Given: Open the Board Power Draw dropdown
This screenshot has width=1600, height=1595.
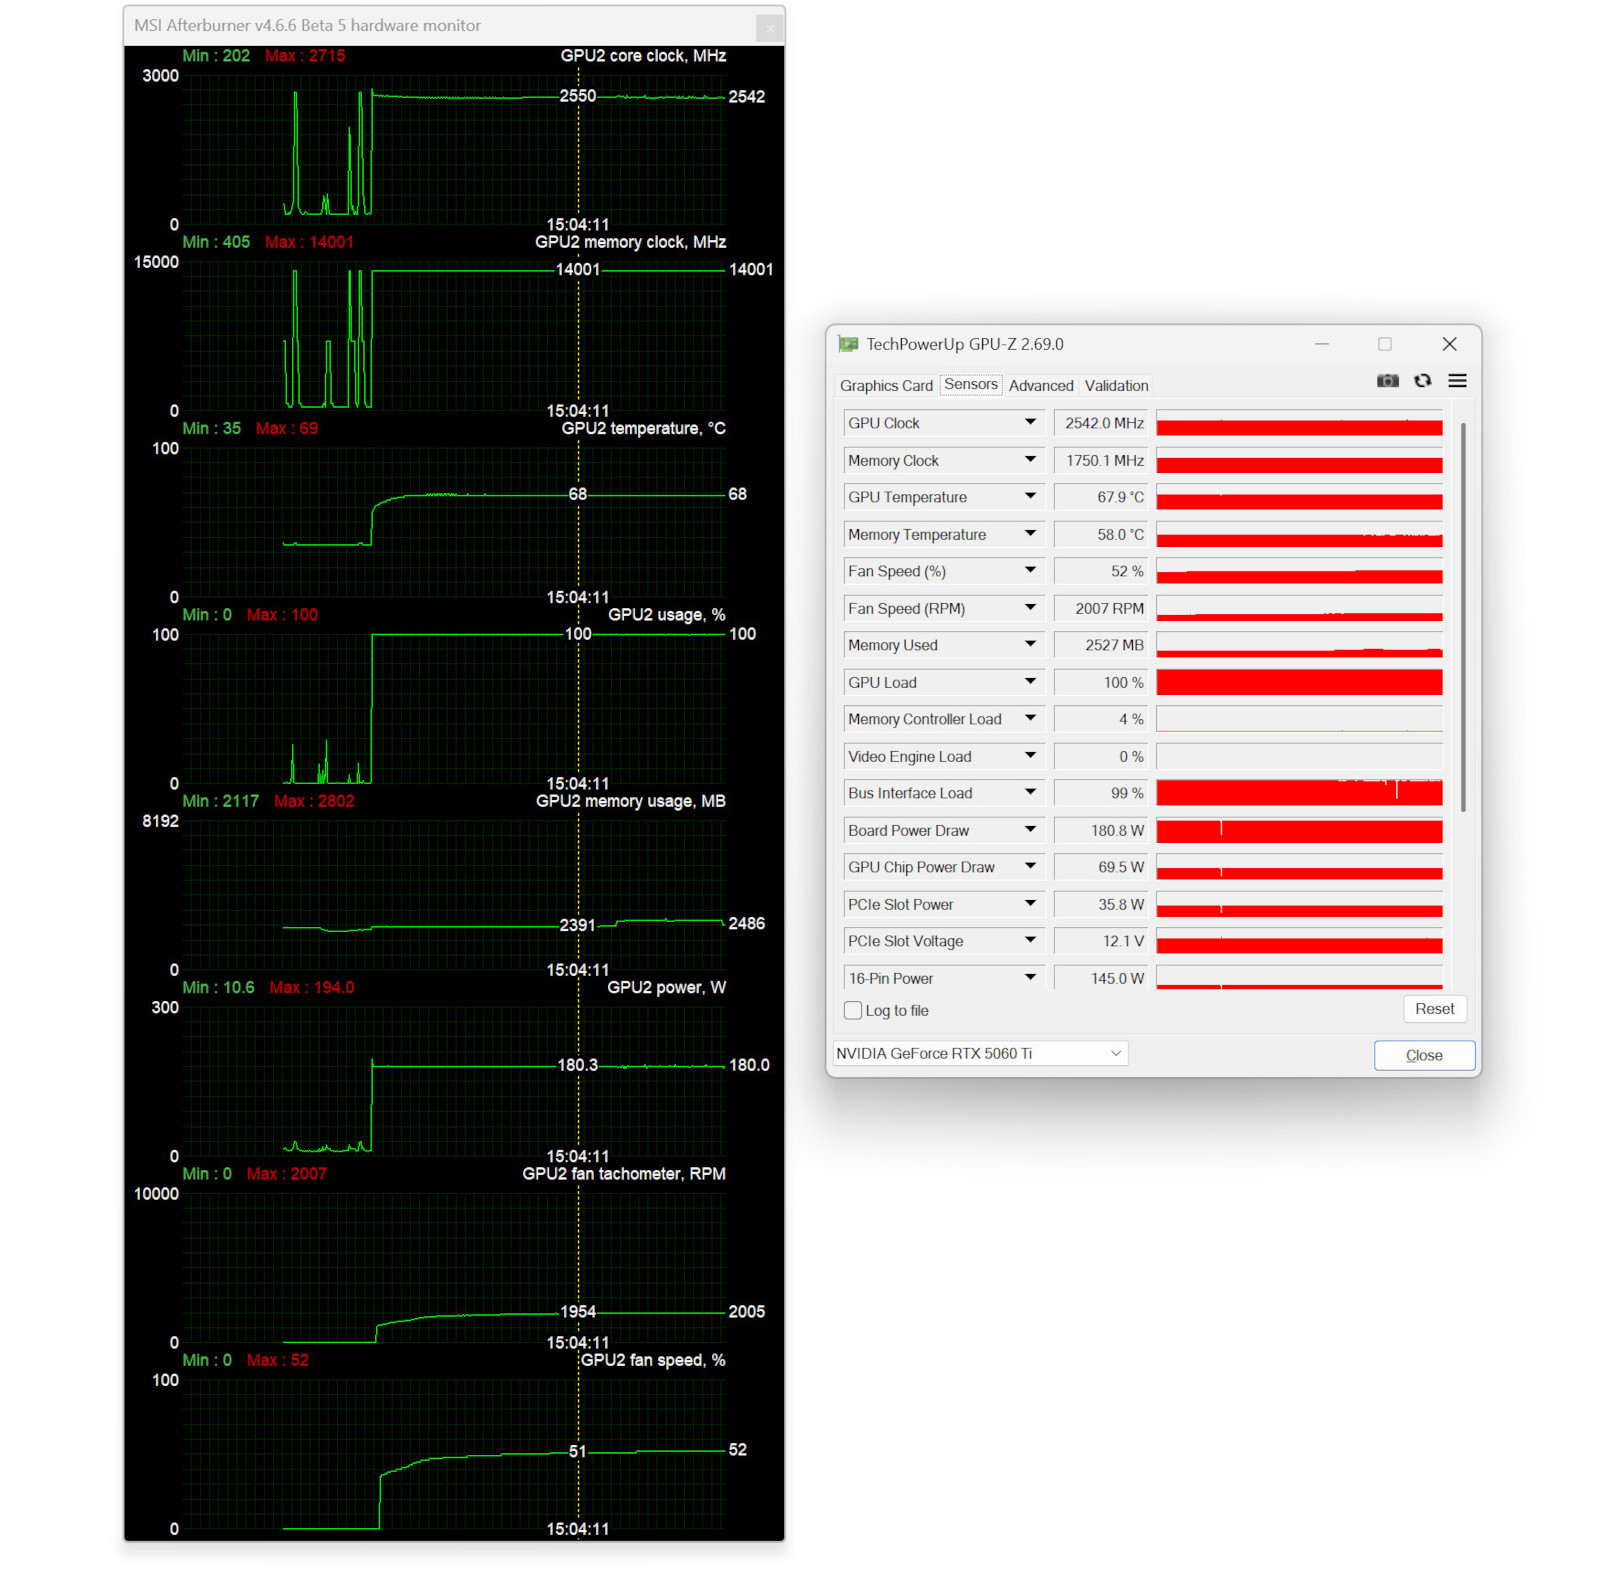Looking at the screenshot, I should 1030,830.
